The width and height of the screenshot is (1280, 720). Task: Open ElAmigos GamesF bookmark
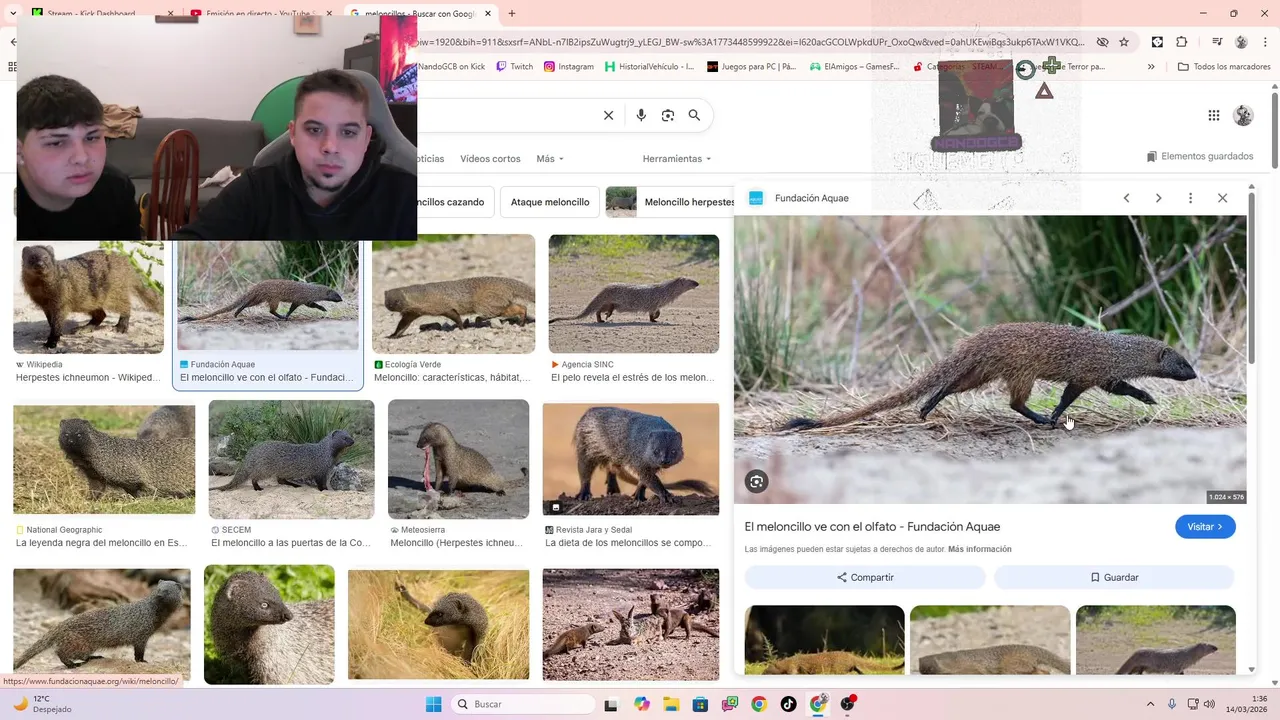[x=855, y=67]
